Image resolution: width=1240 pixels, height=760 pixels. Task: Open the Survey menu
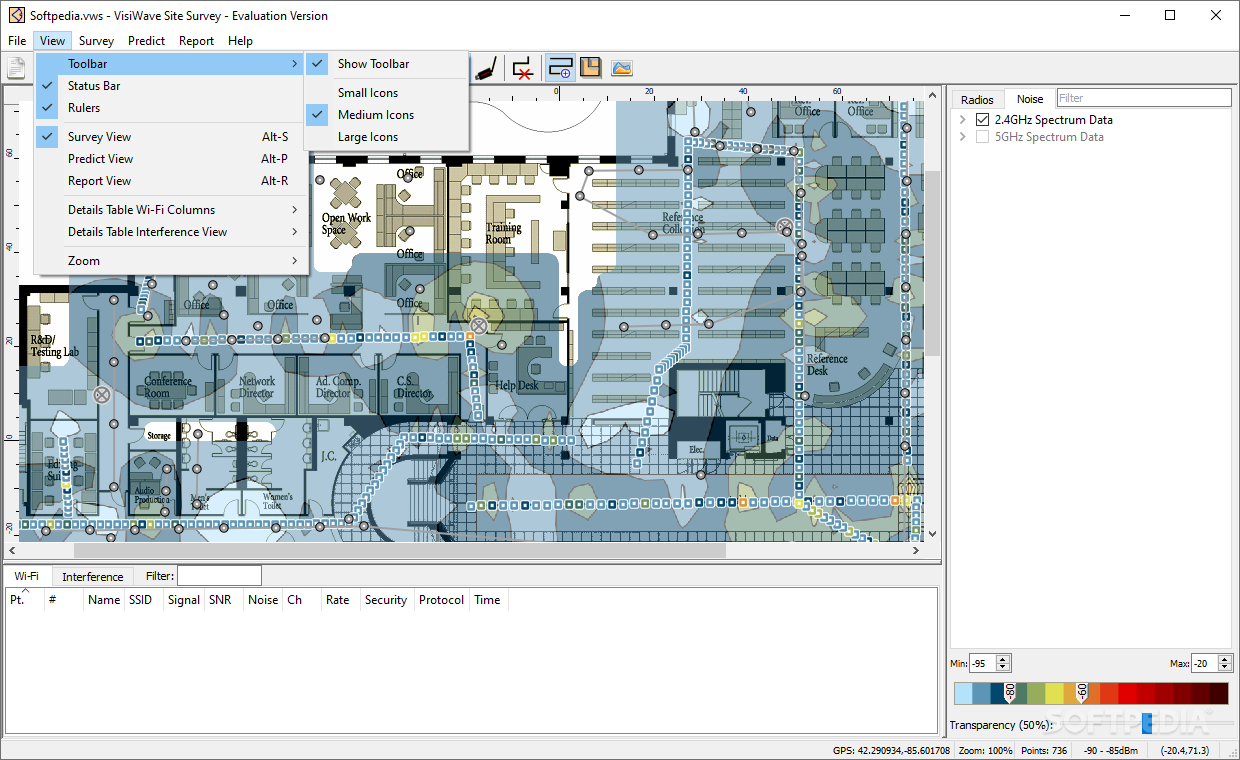pyautogui.click(x=96, y=41)
